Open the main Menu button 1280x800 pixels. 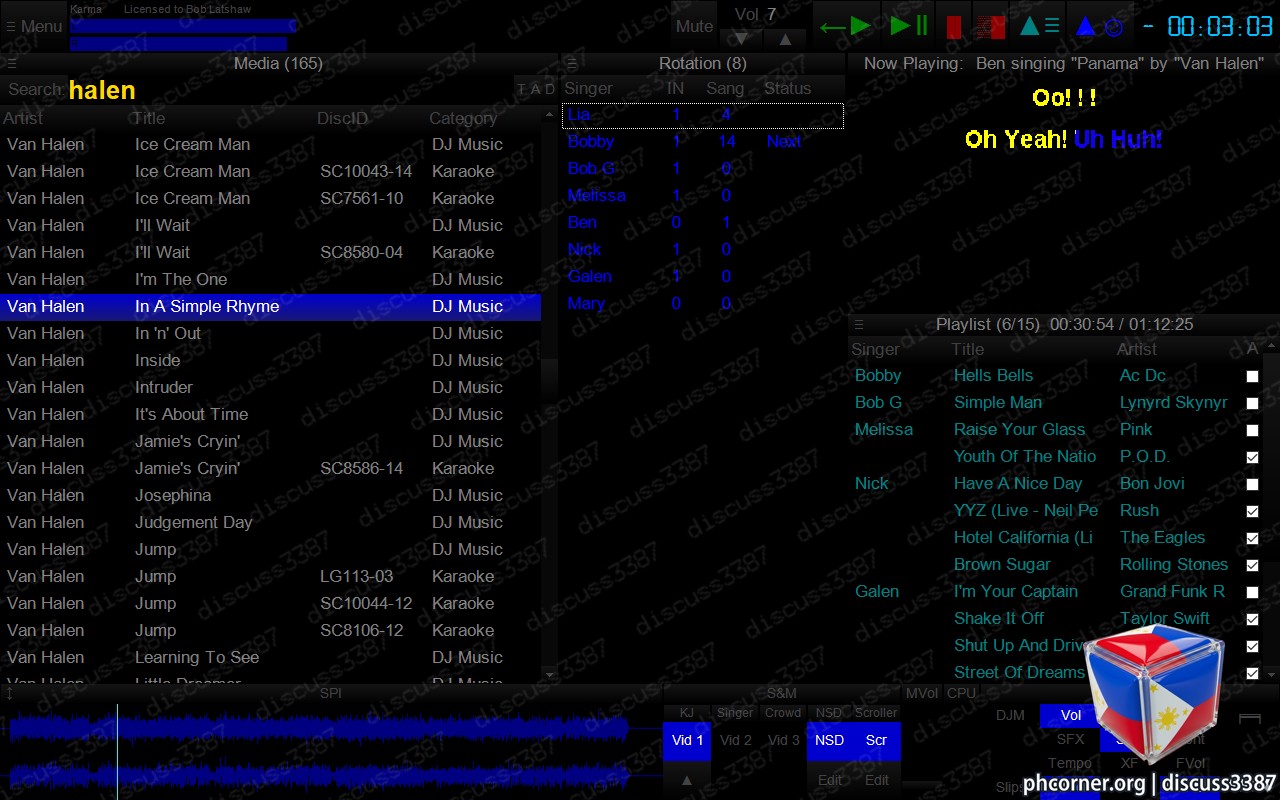click(34, 27)
